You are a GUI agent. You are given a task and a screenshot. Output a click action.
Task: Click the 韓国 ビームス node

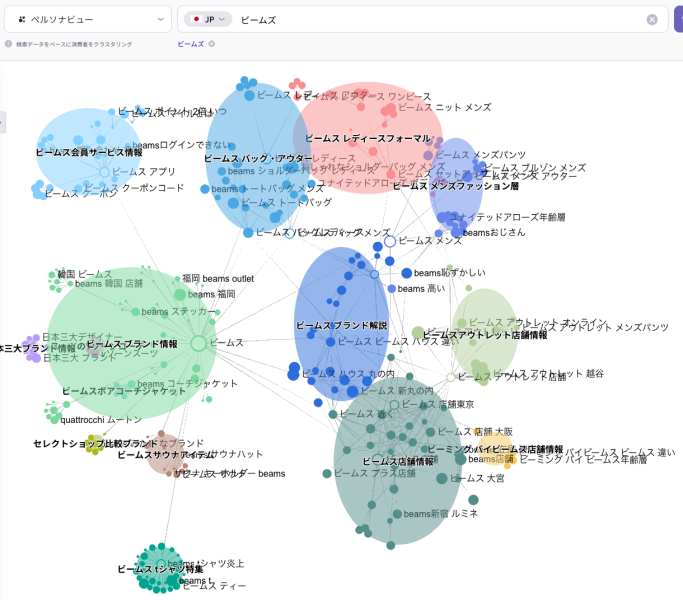(x=52, y=275)
